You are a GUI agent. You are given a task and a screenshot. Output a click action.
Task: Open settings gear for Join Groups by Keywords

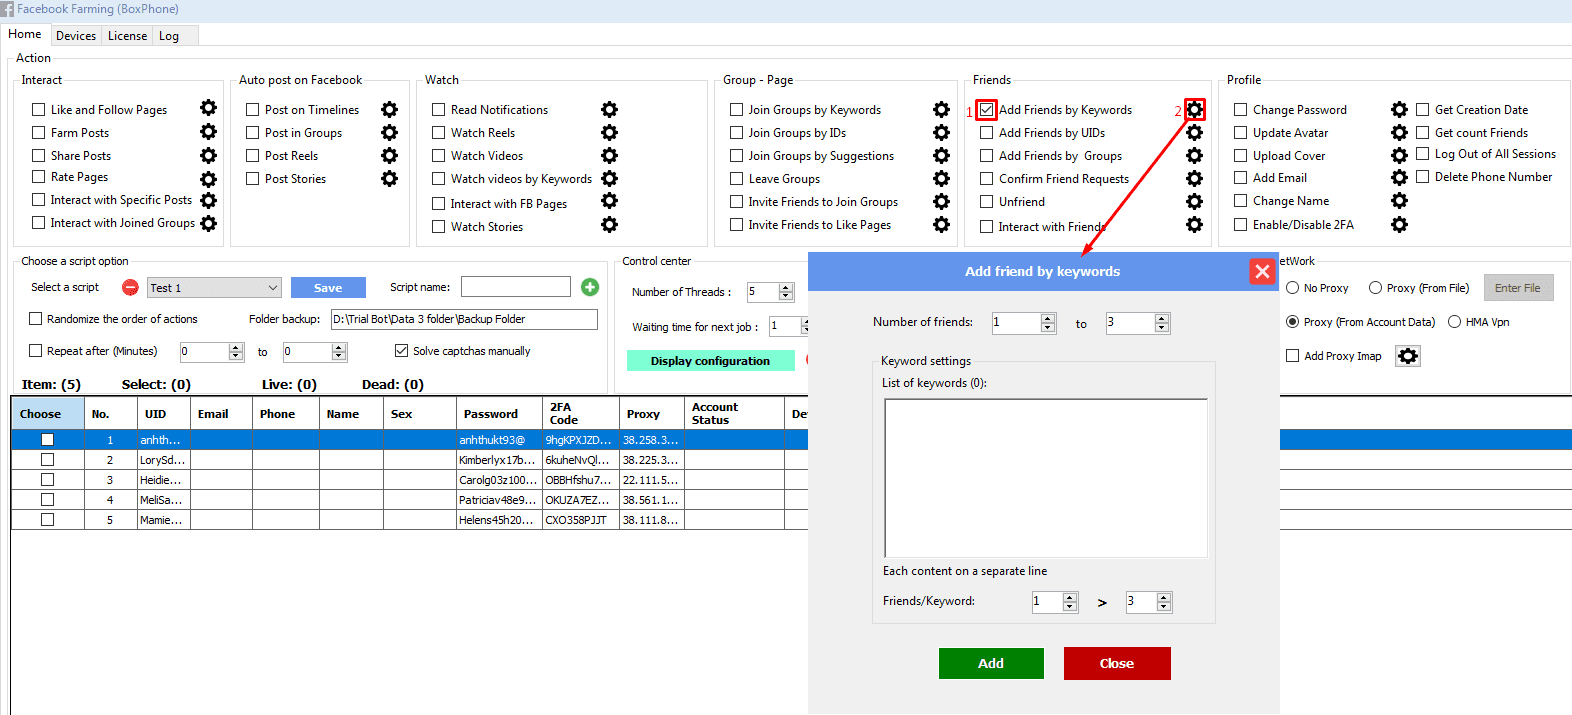coord(941,109)
